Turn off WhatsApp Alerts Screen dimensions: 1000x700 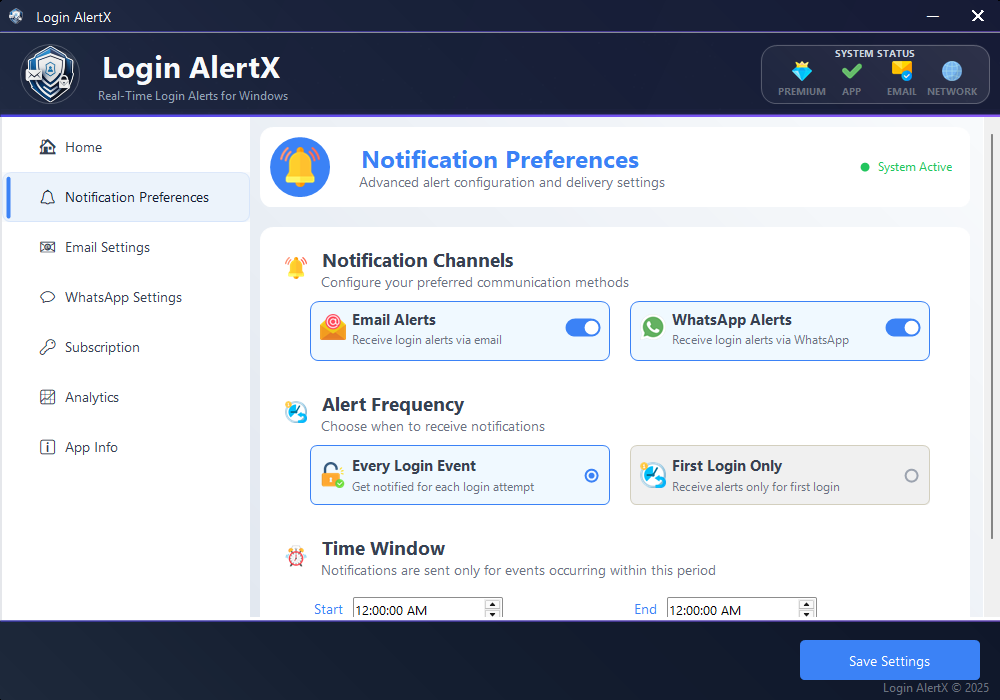click(903, 327)
